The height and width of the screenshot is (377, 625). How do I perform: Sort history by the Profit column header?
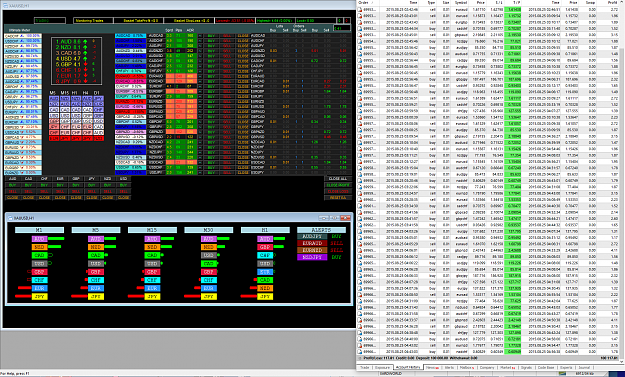click(x=607, y=2)
